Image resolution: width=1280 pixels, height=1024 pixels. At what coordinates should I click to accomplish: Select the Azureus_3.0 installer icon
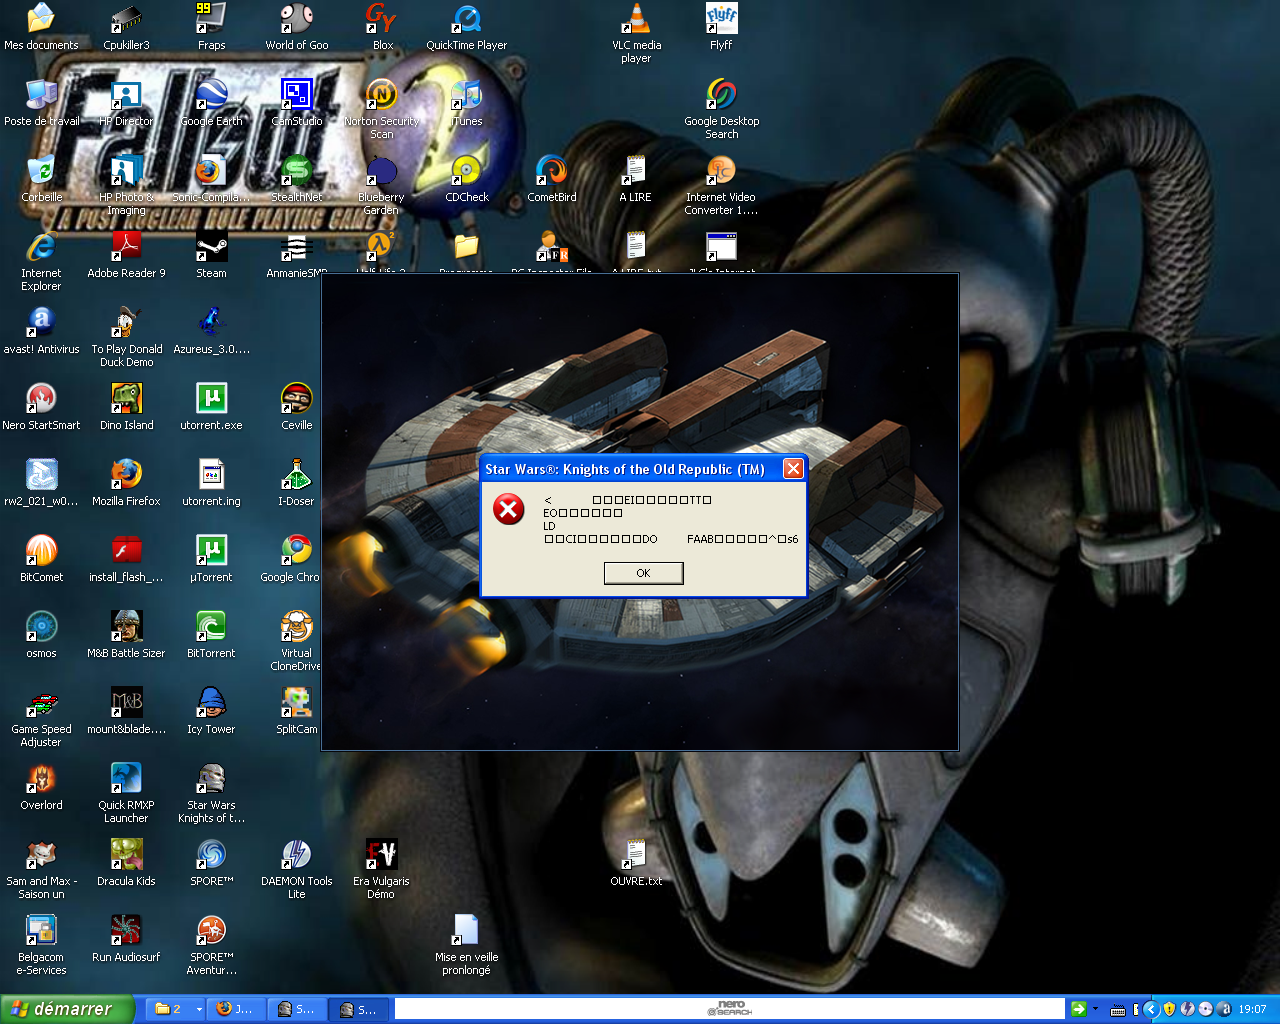click(211, 331)
